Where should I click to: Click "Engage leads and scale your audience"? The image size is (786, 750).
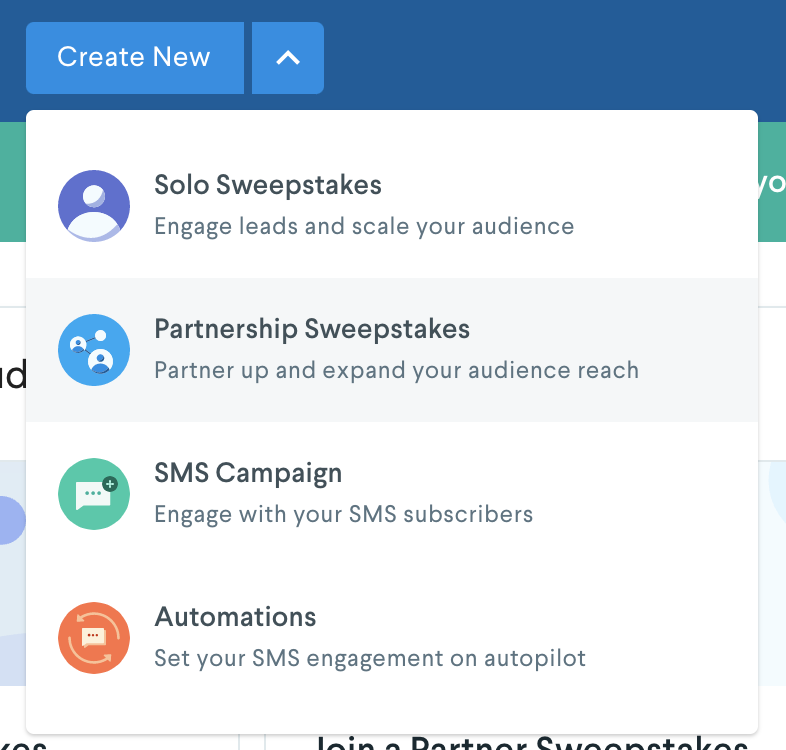click(x=364, y=227)
